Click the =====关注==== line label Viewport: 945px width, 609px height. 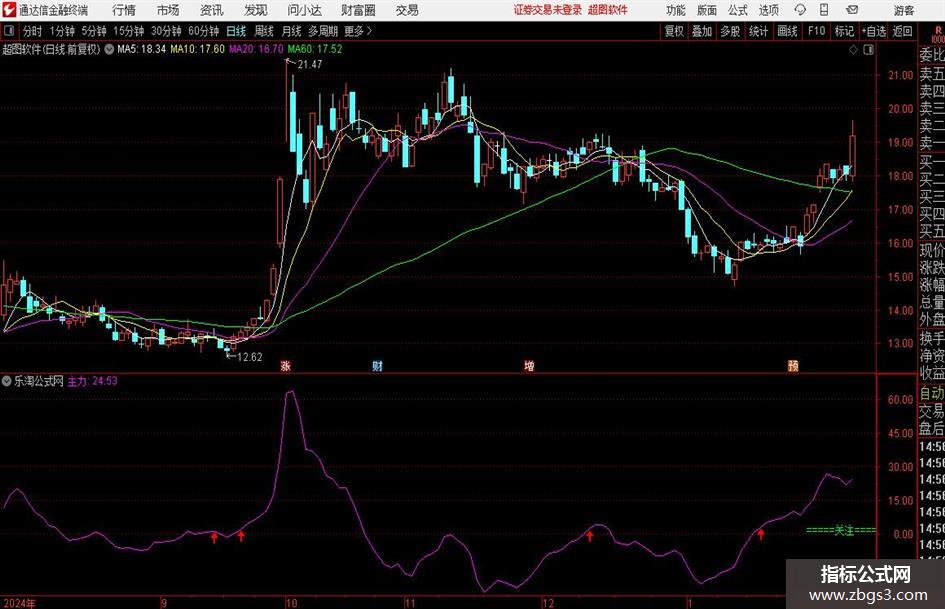click(x=841, y=531)
